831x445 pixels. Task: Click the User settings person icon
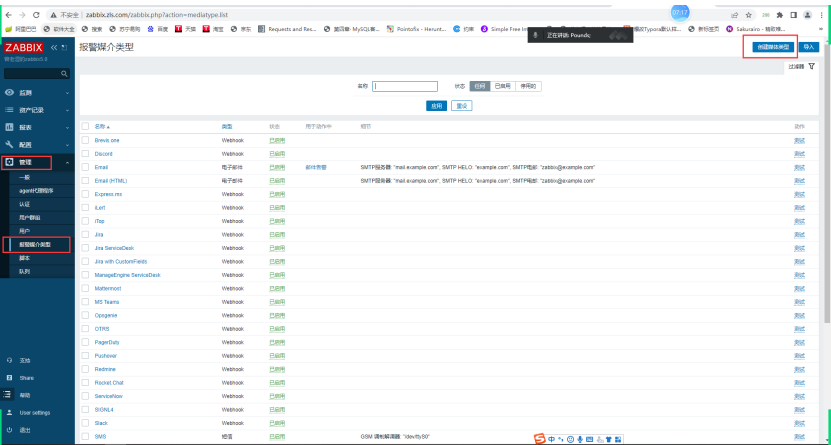(9, 412)
